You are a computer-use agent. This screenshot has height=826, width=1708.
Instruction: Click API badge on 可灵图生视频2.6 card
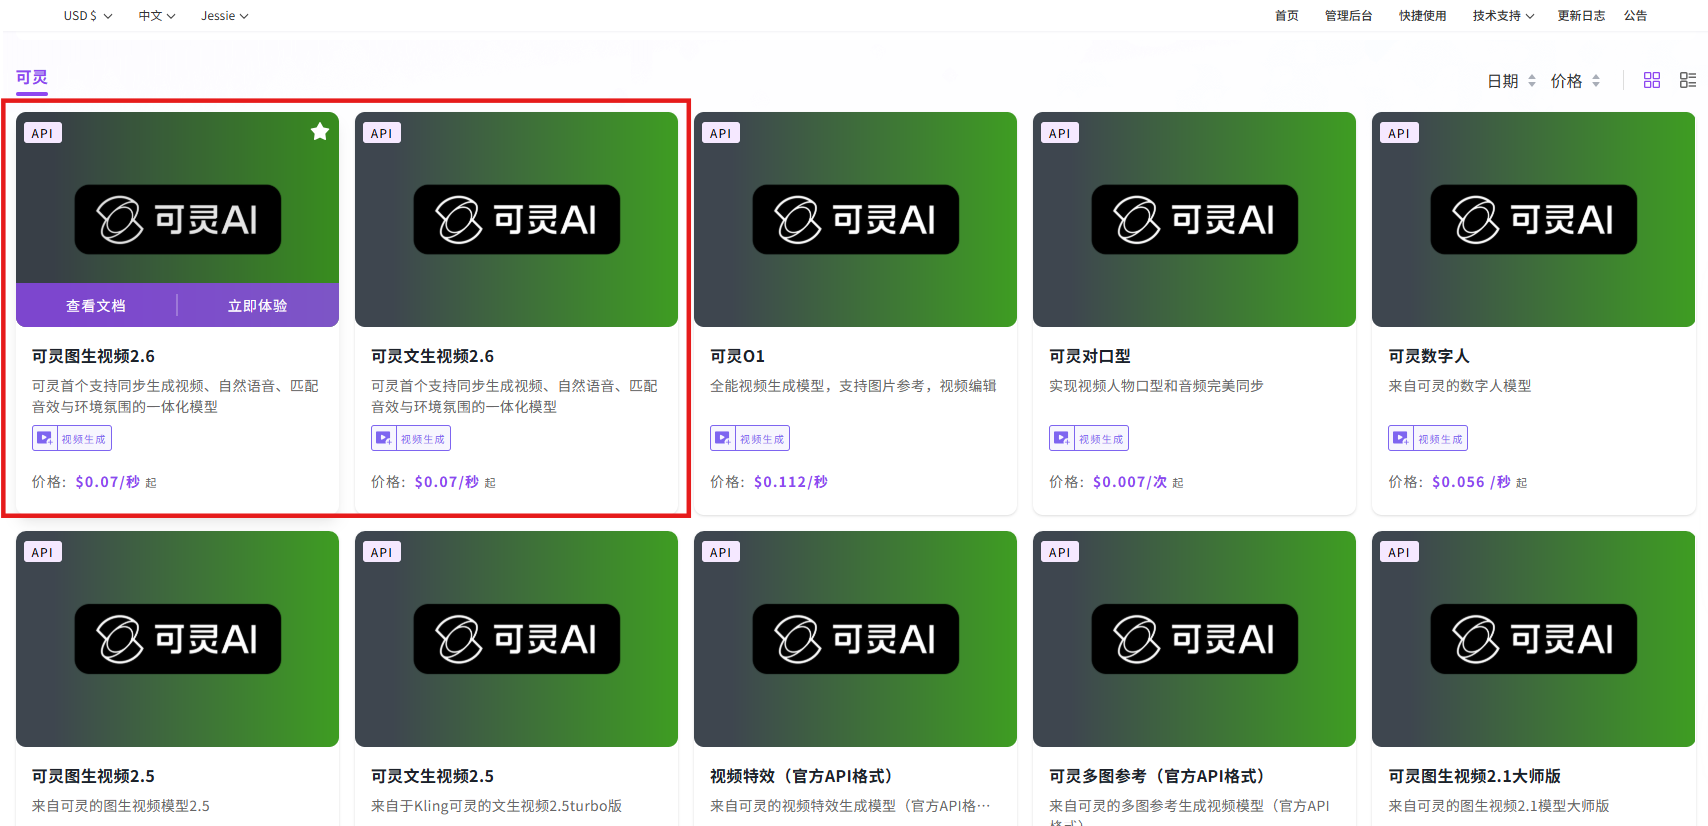point(43,133)
